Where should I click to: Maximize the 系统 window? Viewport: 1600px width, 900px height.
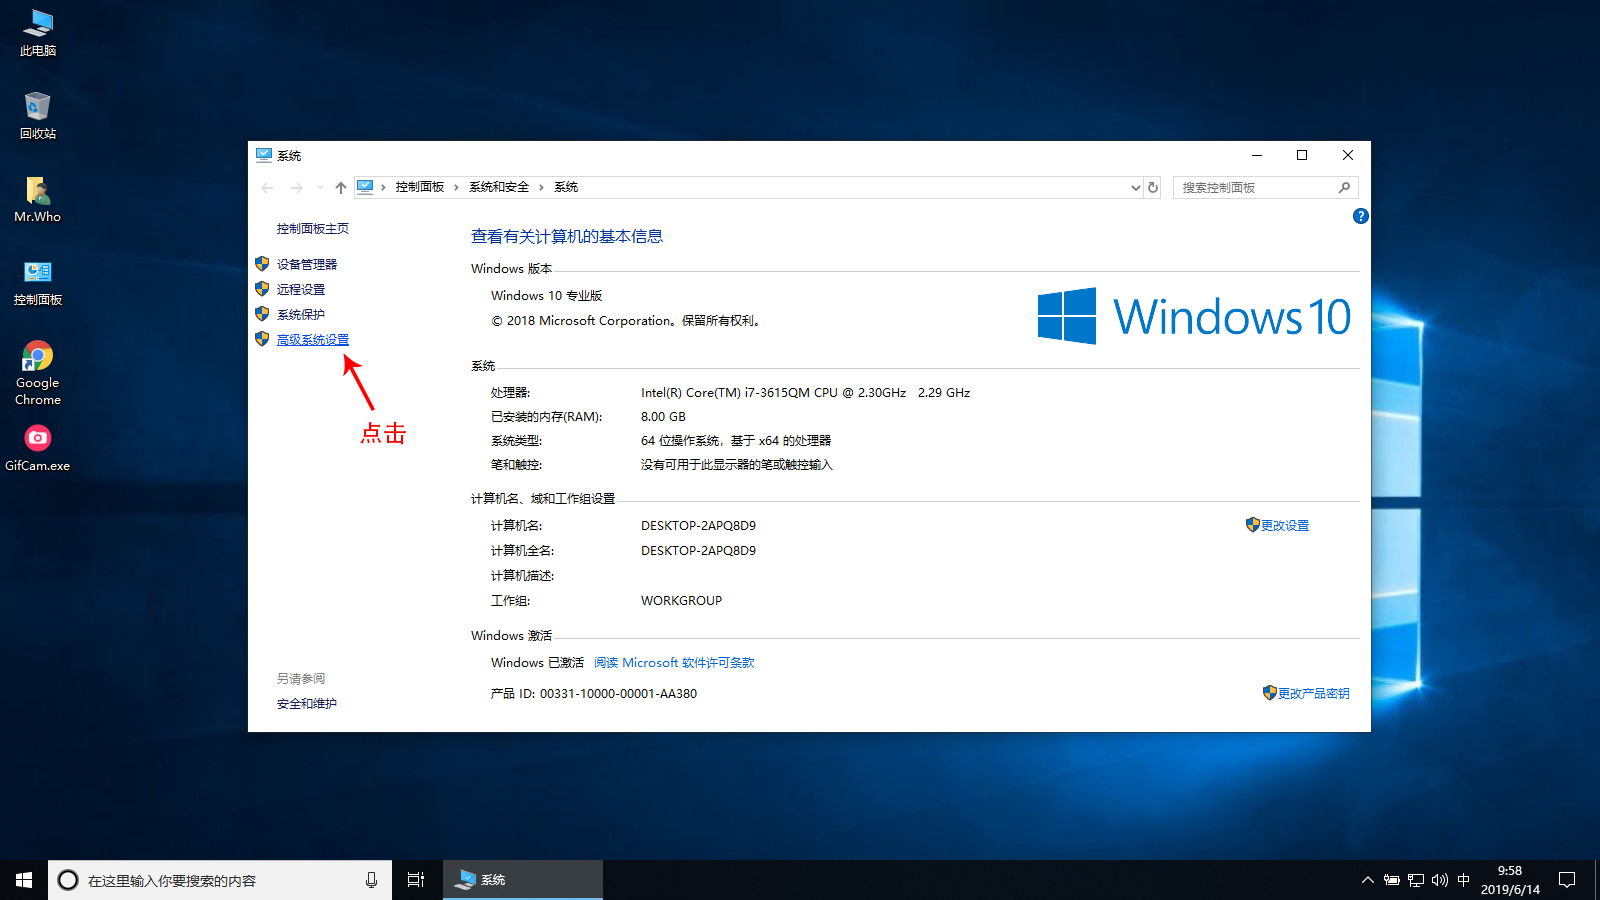coord(1302,155)
